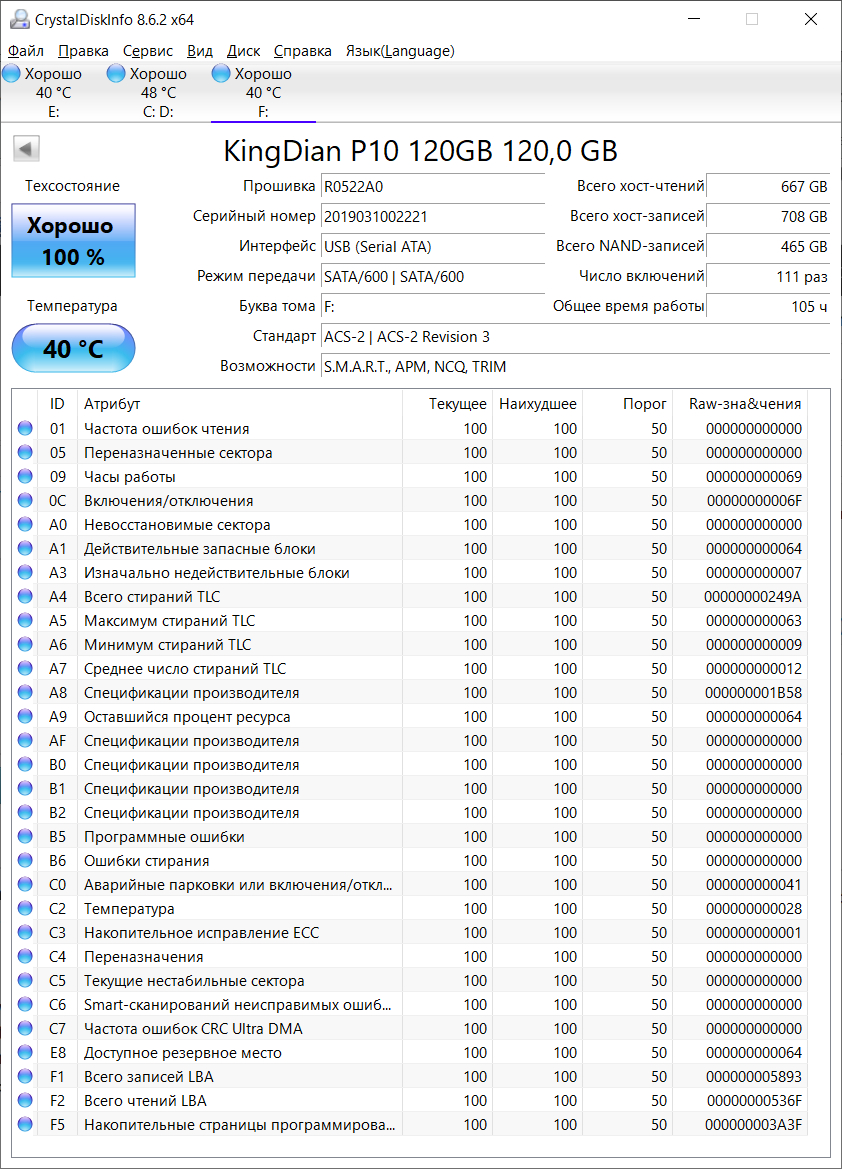
Task: Switch to drive F: tab
Action: point(263,93)
